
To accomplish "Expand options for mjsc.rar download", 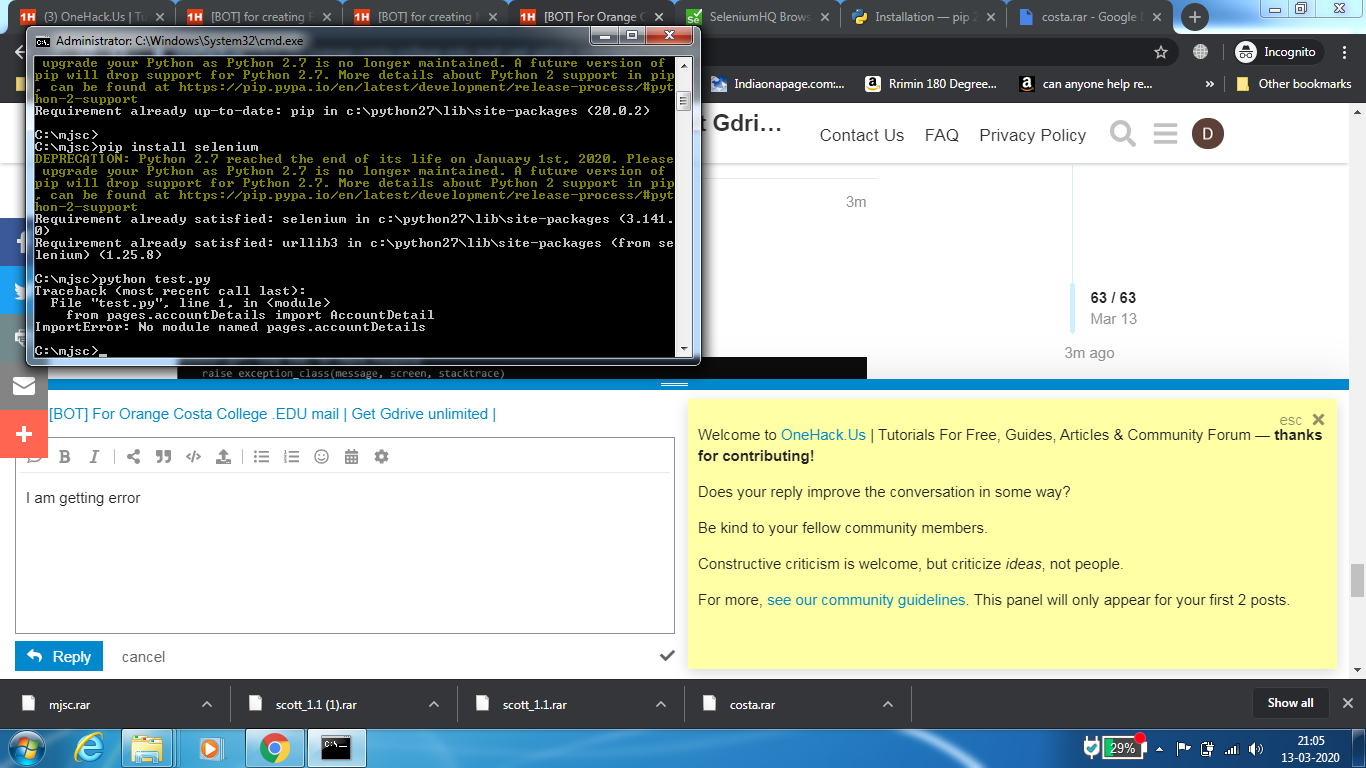I will pyautogui.click(x=207, y=704).
